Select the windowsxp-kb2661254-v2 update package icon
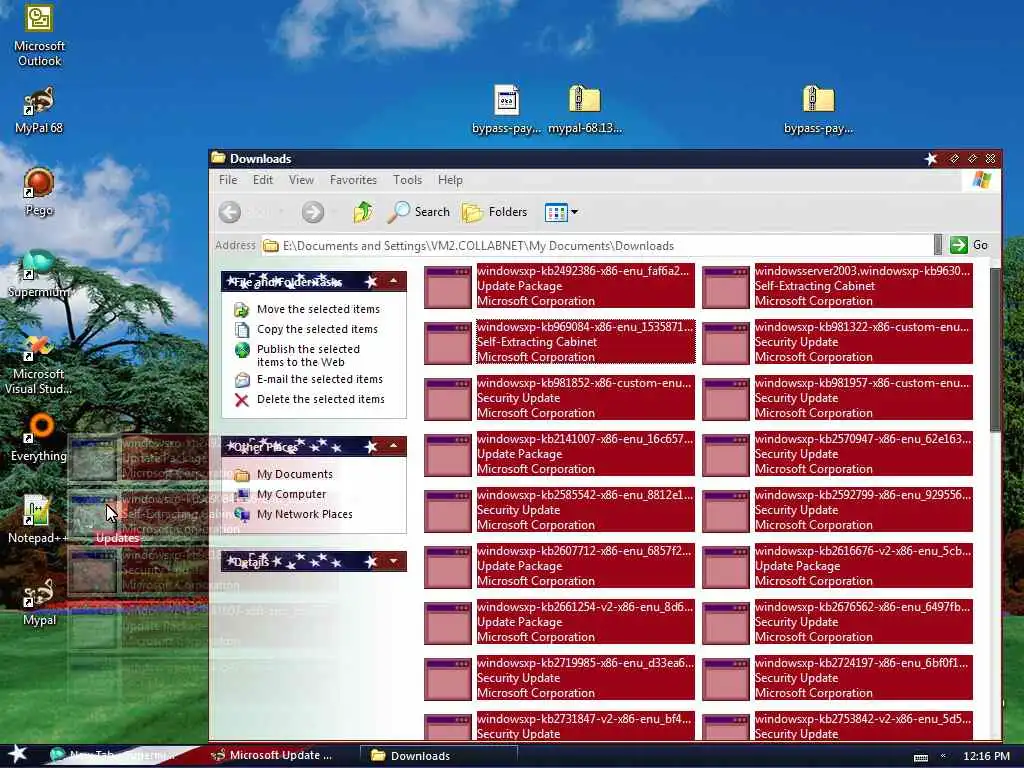This screenshot has width=1024, height=768. pos(447,624)
